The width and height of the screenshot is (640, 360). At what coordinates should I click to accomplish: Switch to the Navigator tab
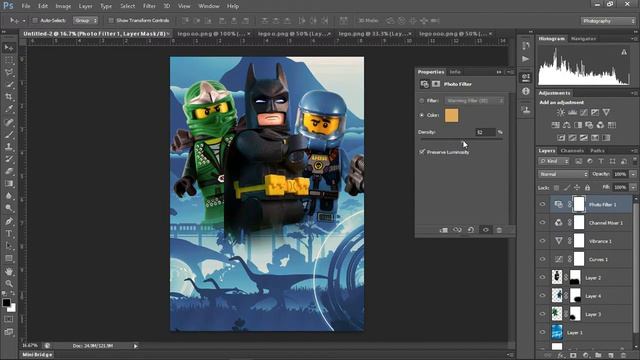point(583,39)
